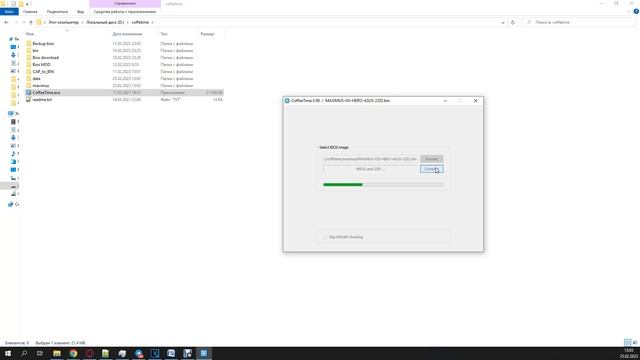The height and width of the screenshot is (360, 640).
Task: Click Cancel in the CoffeeTime dialog
Action: pos(431,169)
